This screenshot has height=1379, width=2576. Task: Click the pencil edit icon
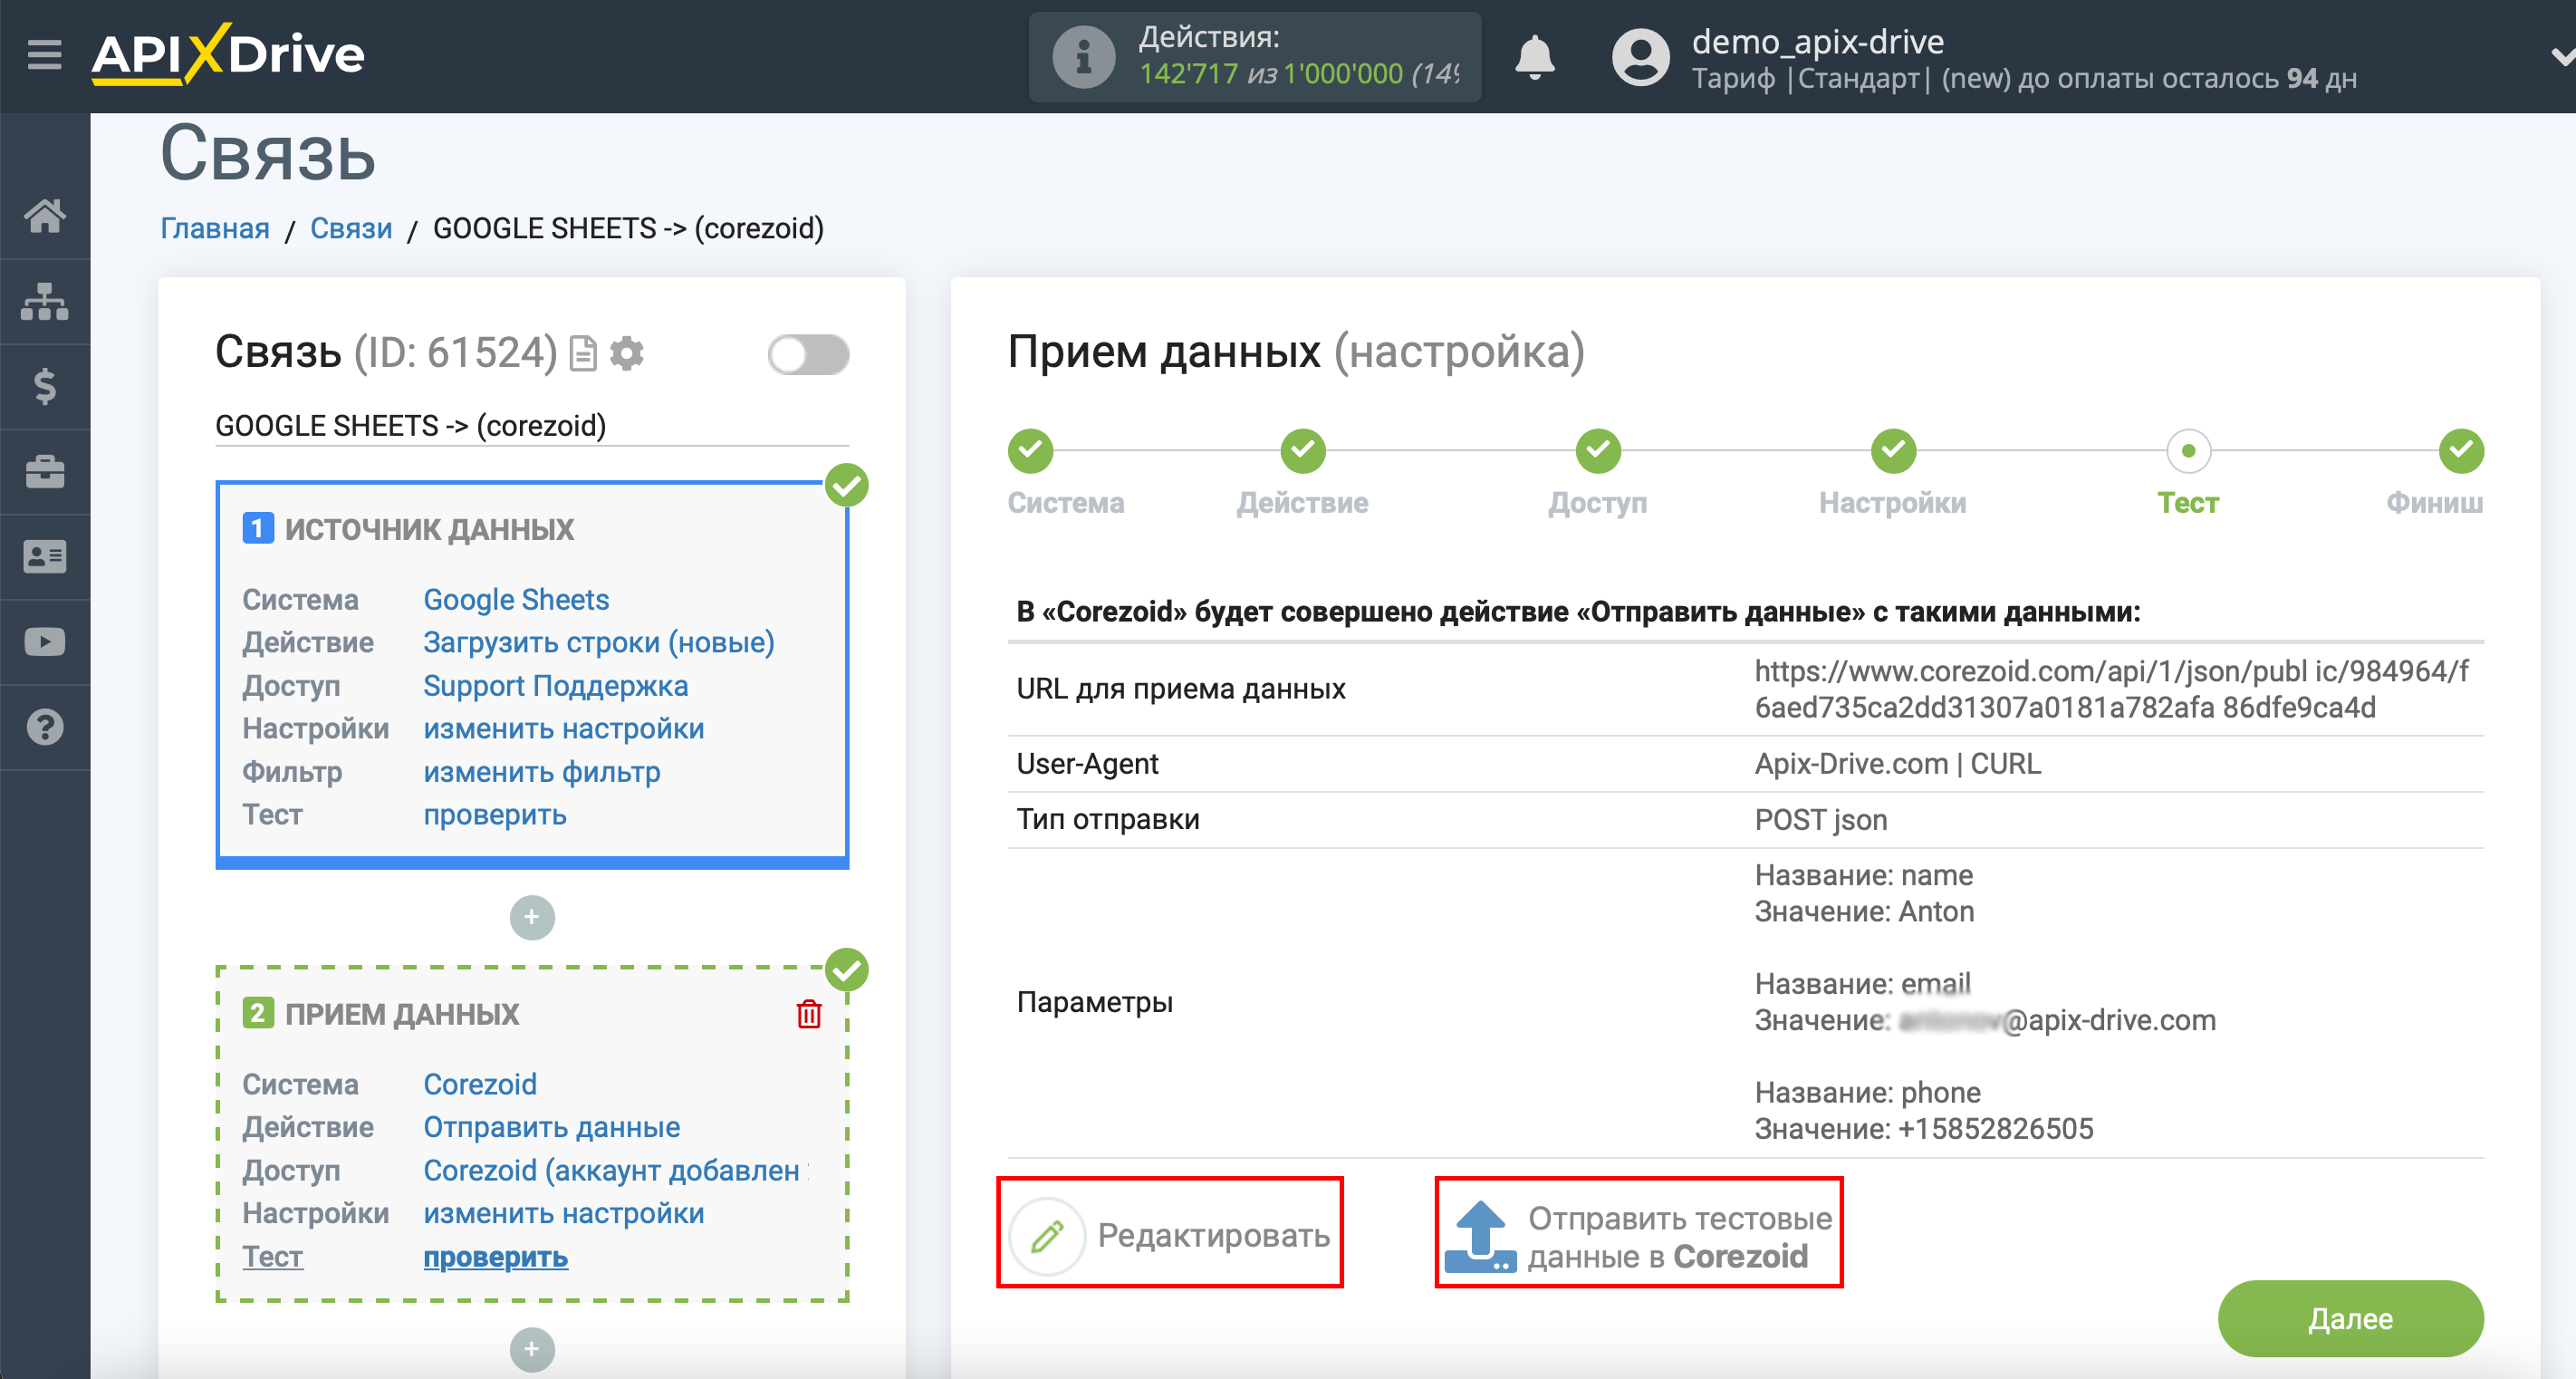(1047, 1235)
